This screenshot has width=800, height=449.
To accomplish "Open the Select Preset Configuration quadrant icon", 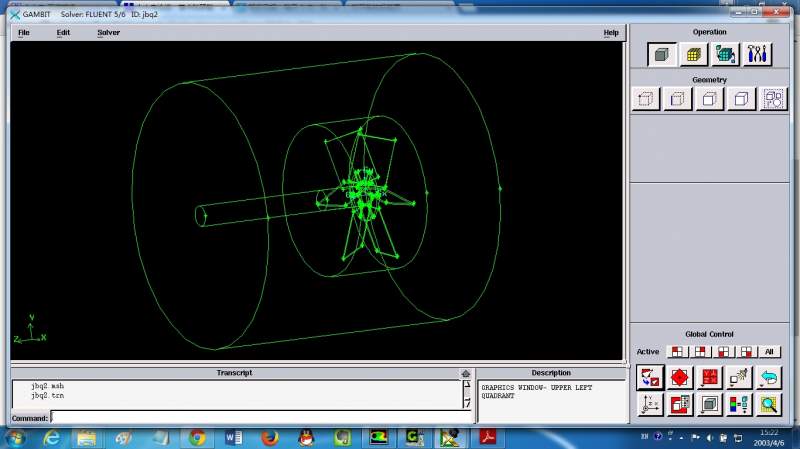I will [710, 378].
